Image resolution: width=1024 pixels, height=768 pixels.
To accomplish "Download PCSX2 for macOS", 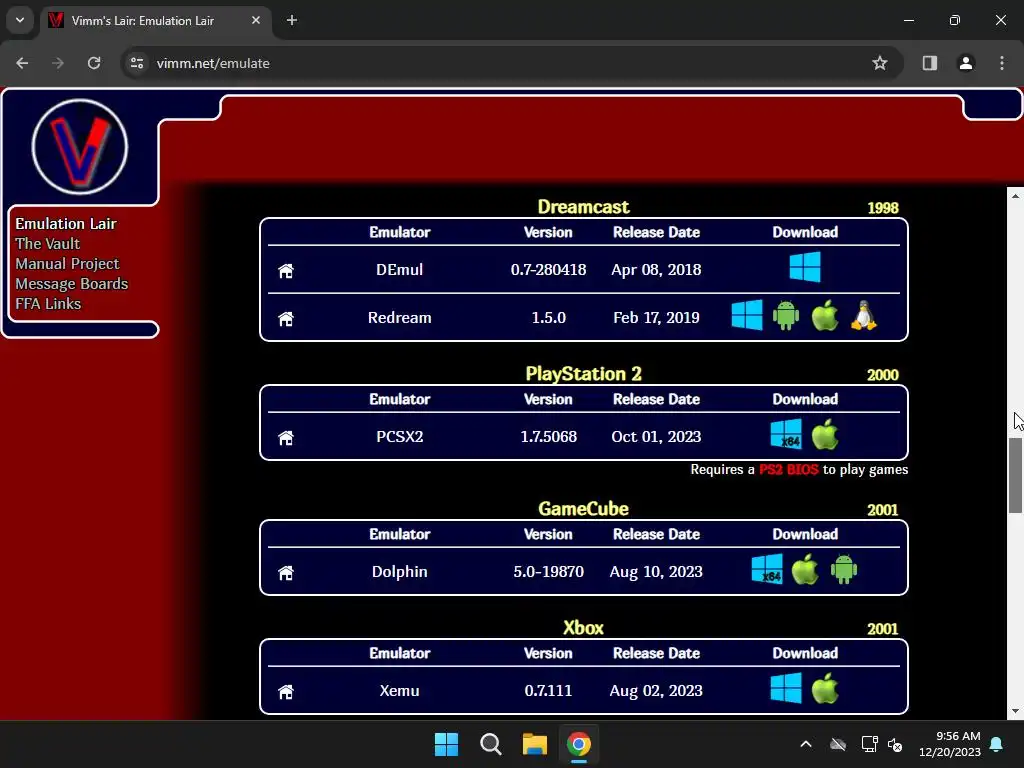I will 825,434.
